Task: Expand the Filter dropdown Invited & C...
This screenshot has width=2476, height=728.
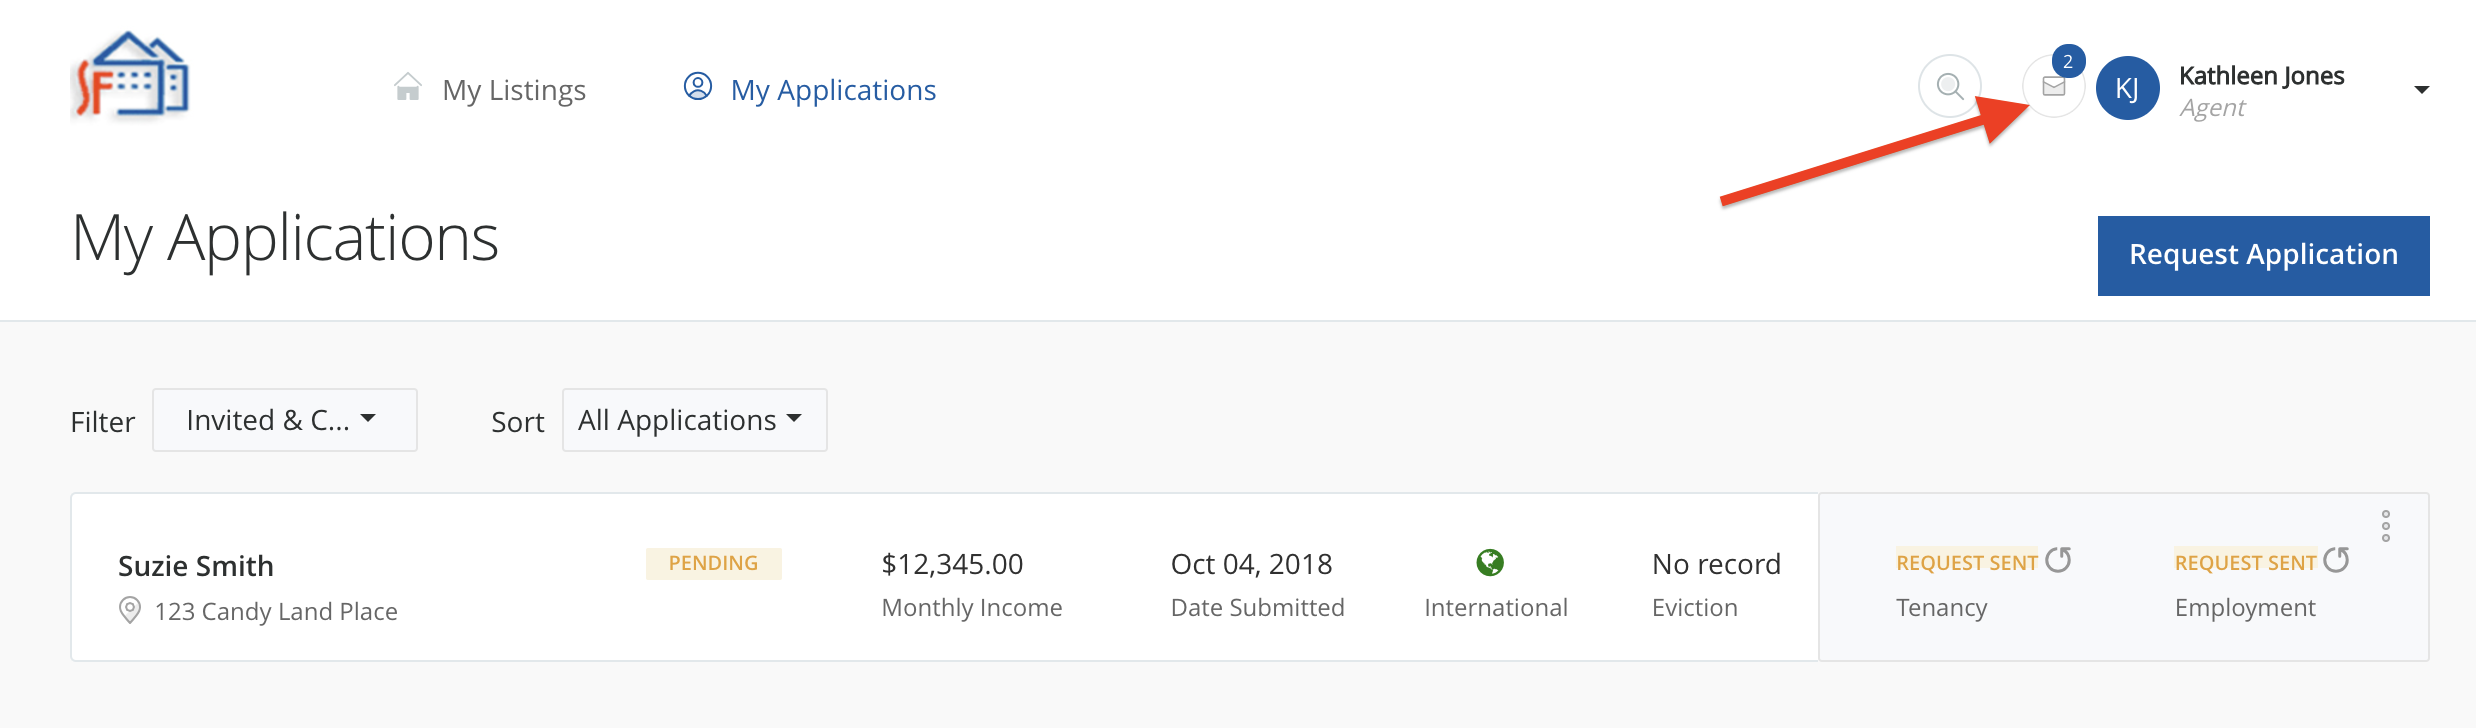Action: 284,420
